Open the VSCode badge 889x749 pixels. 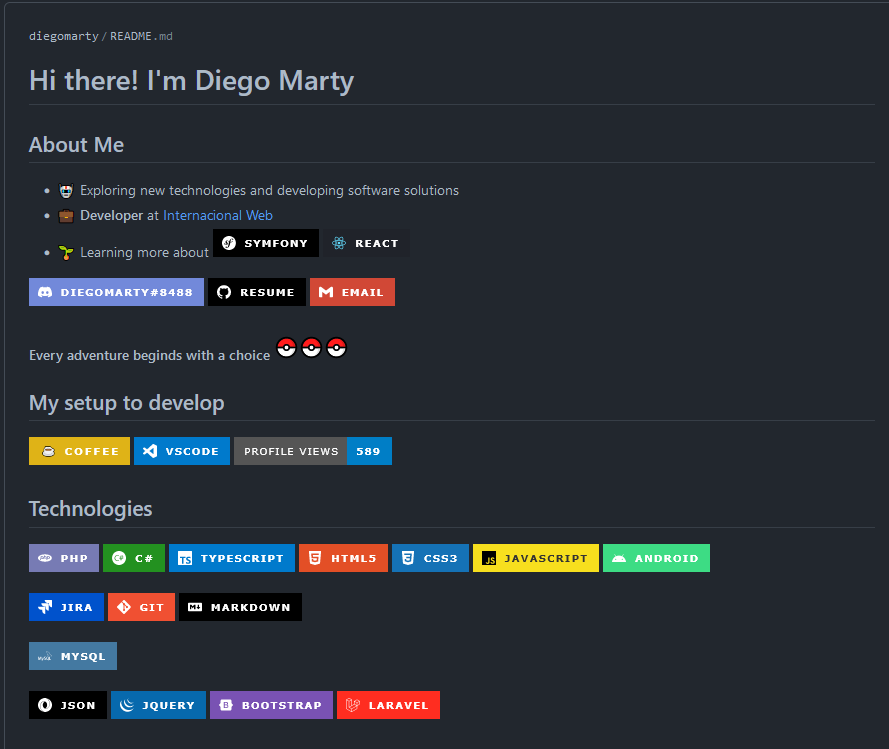pyautogui.click(x=181, y=451)
